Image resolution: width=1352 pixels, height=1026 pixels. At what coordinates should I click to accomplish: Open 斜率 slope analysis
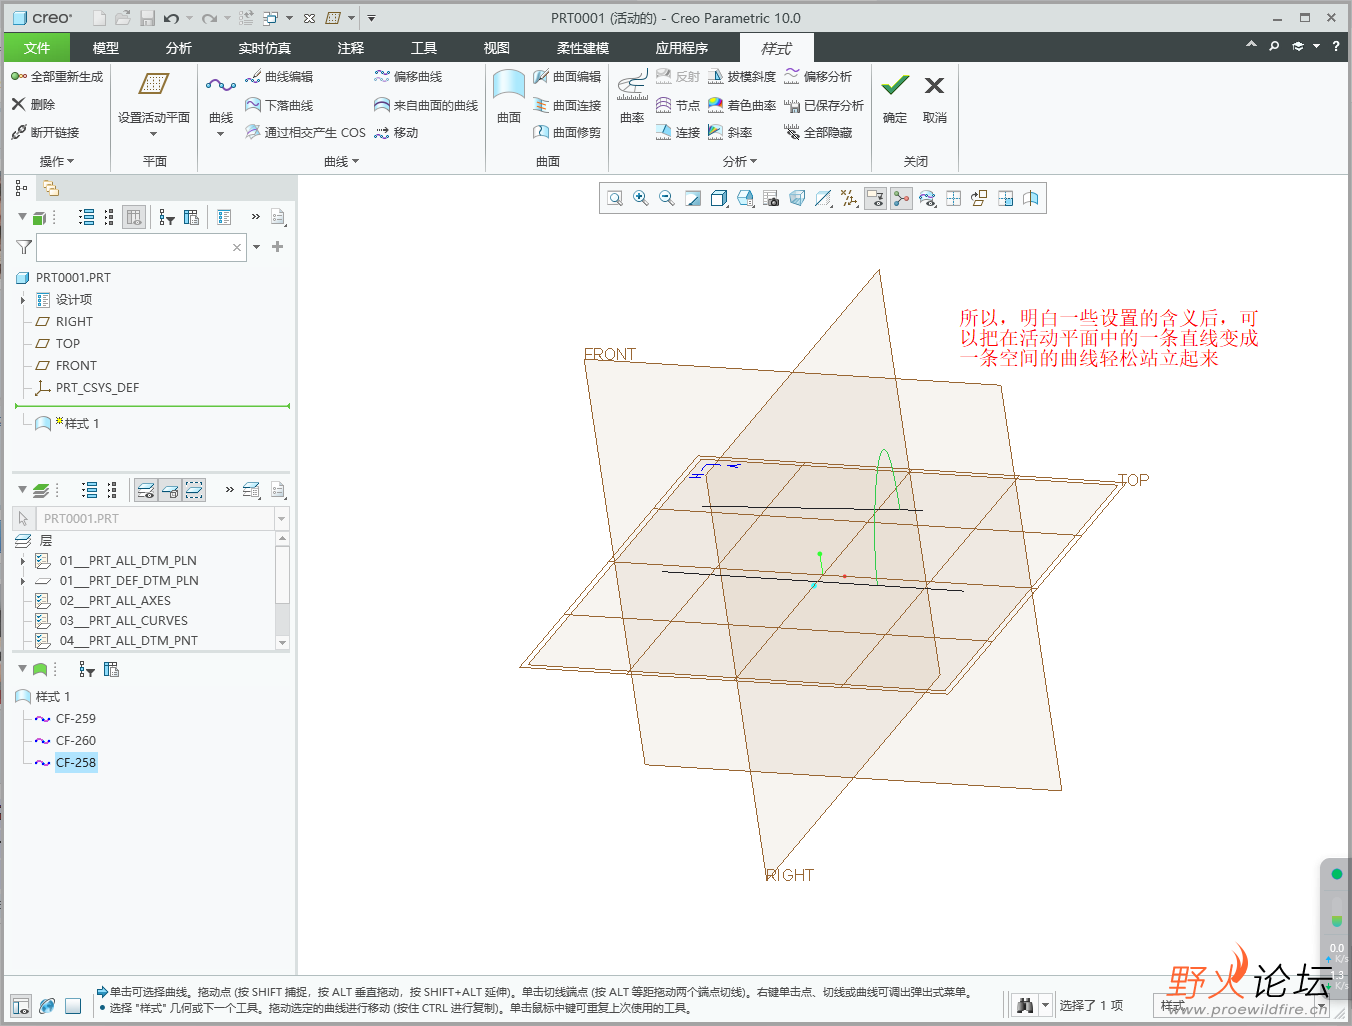click(730, 132)
